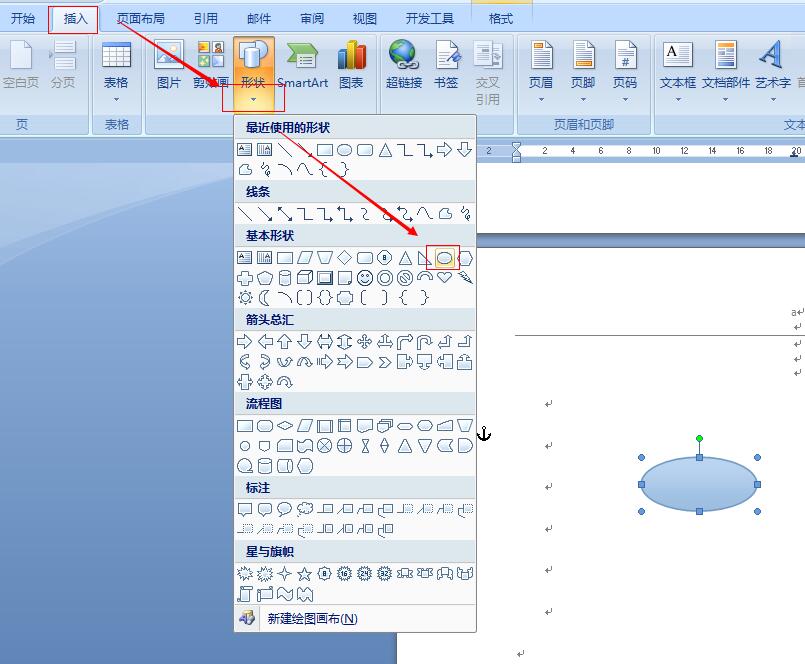Open the 格式 contextual tab
The width and height of the screenshot is (805, 664).
coord(501,19)
